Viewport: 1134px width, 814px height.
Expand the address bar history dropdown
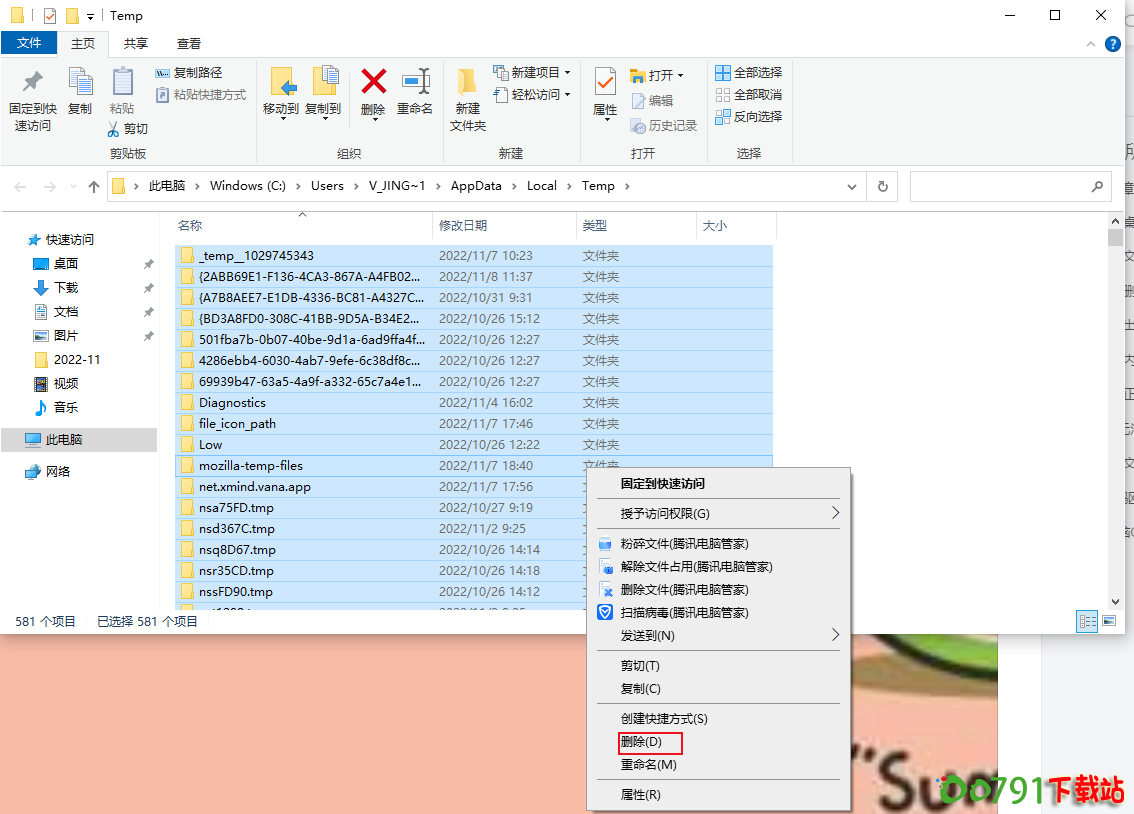(852, 186)
